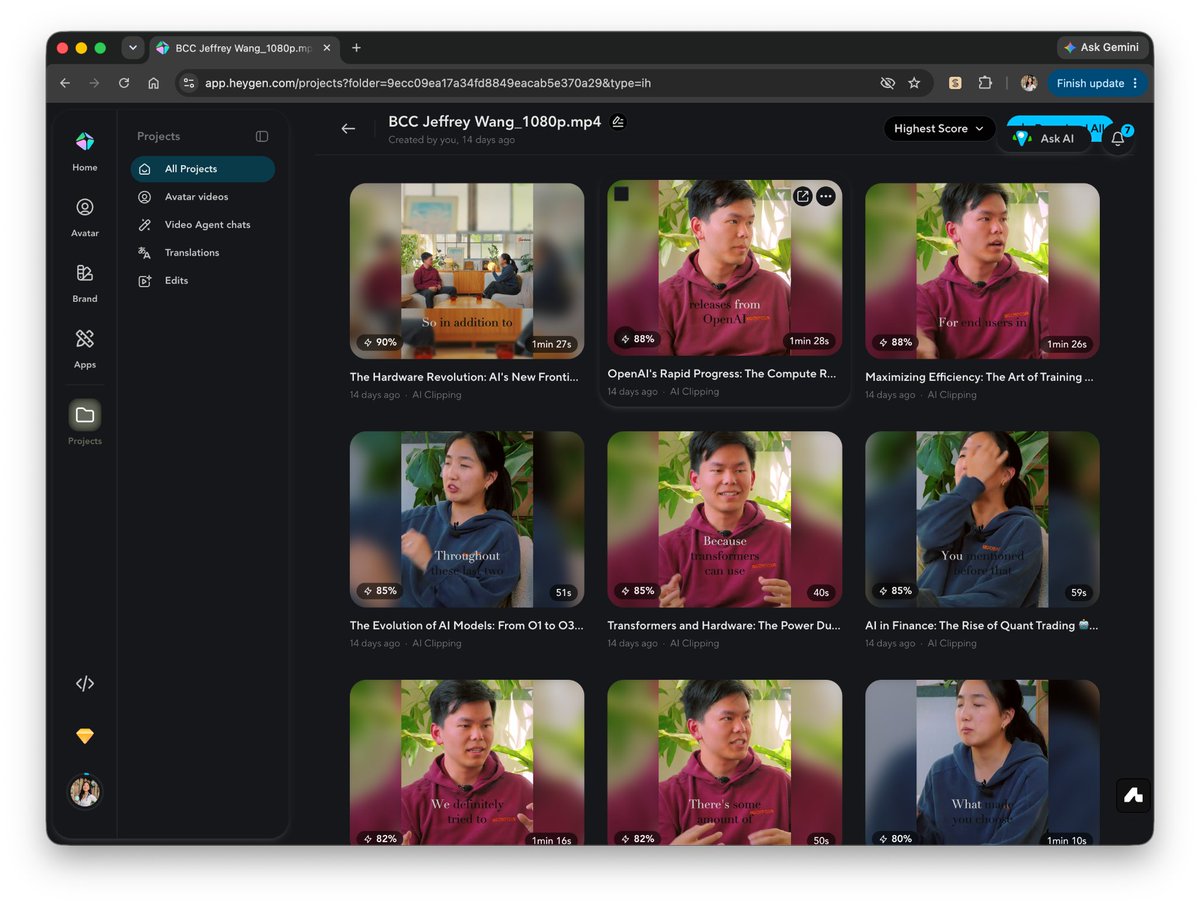Open the user profile avatar in the HeyGen sidebar
Image resolution: width=1200 pixels, height=906 pixels.
click(85, 792)
